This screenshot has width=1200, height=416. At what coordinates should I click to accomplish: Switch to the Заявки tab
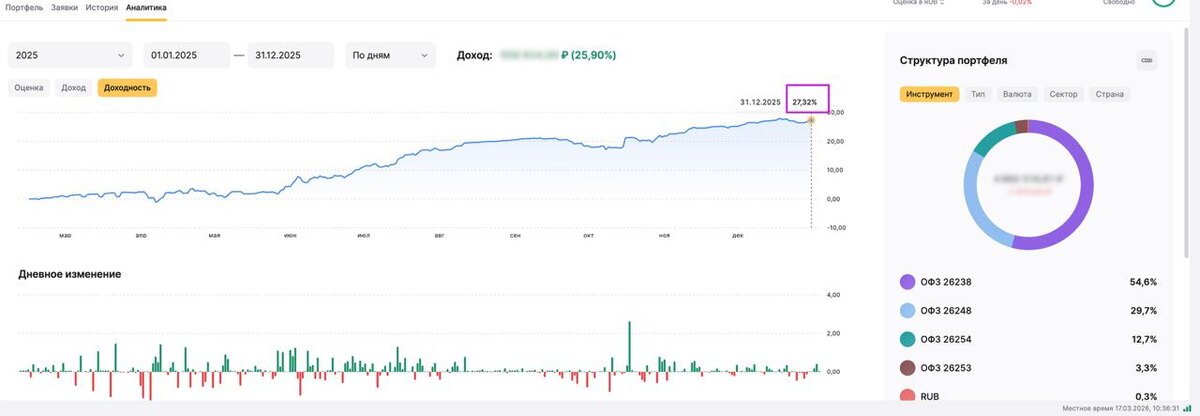(x=65, y=6)
